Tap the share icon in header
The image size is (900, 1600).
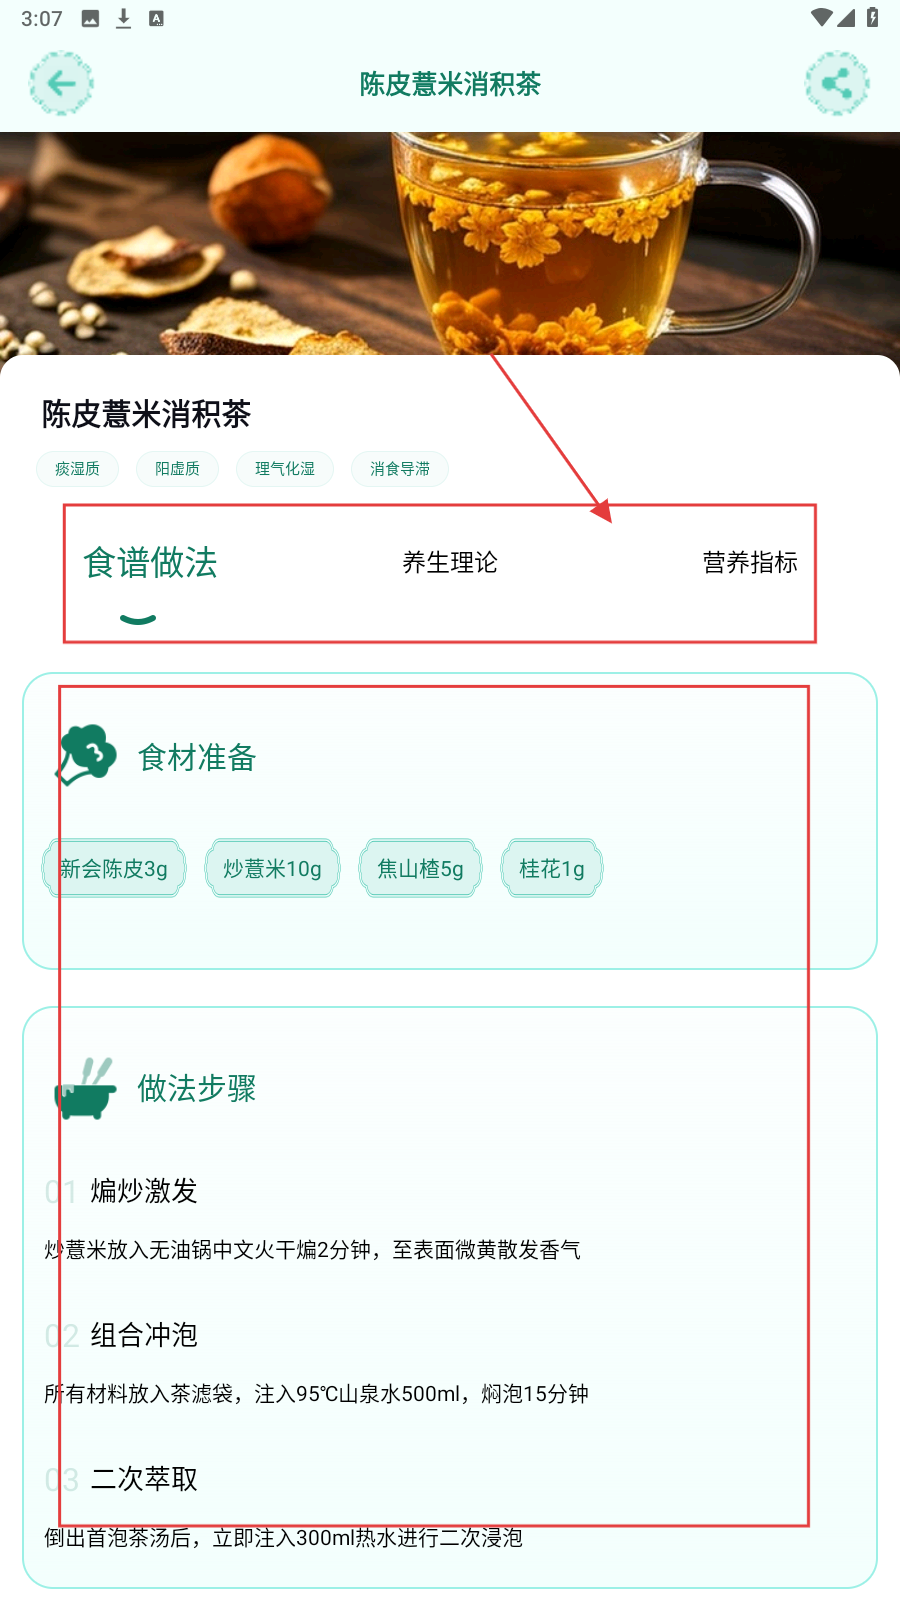(837, 83)
